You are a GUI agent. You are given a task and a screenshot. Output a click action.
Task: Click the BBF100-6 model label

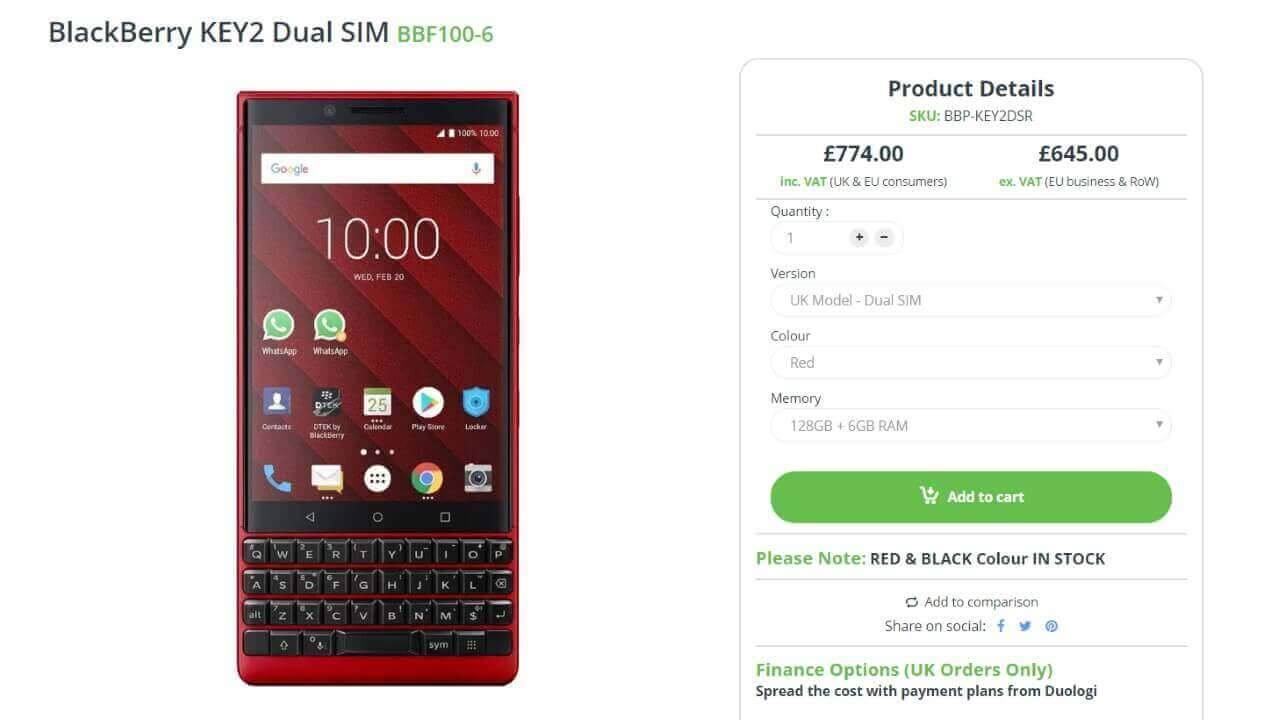(x=445, y=35)
